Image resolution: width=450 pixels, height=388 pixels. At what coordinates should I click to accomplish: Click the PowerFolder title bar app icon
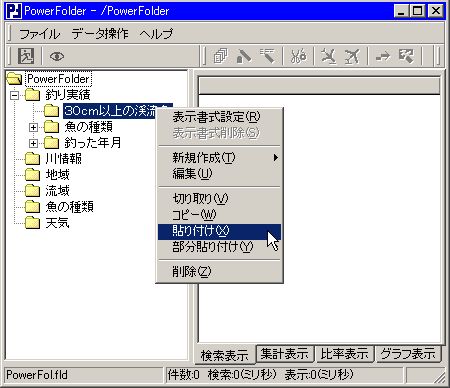[14, 11]
